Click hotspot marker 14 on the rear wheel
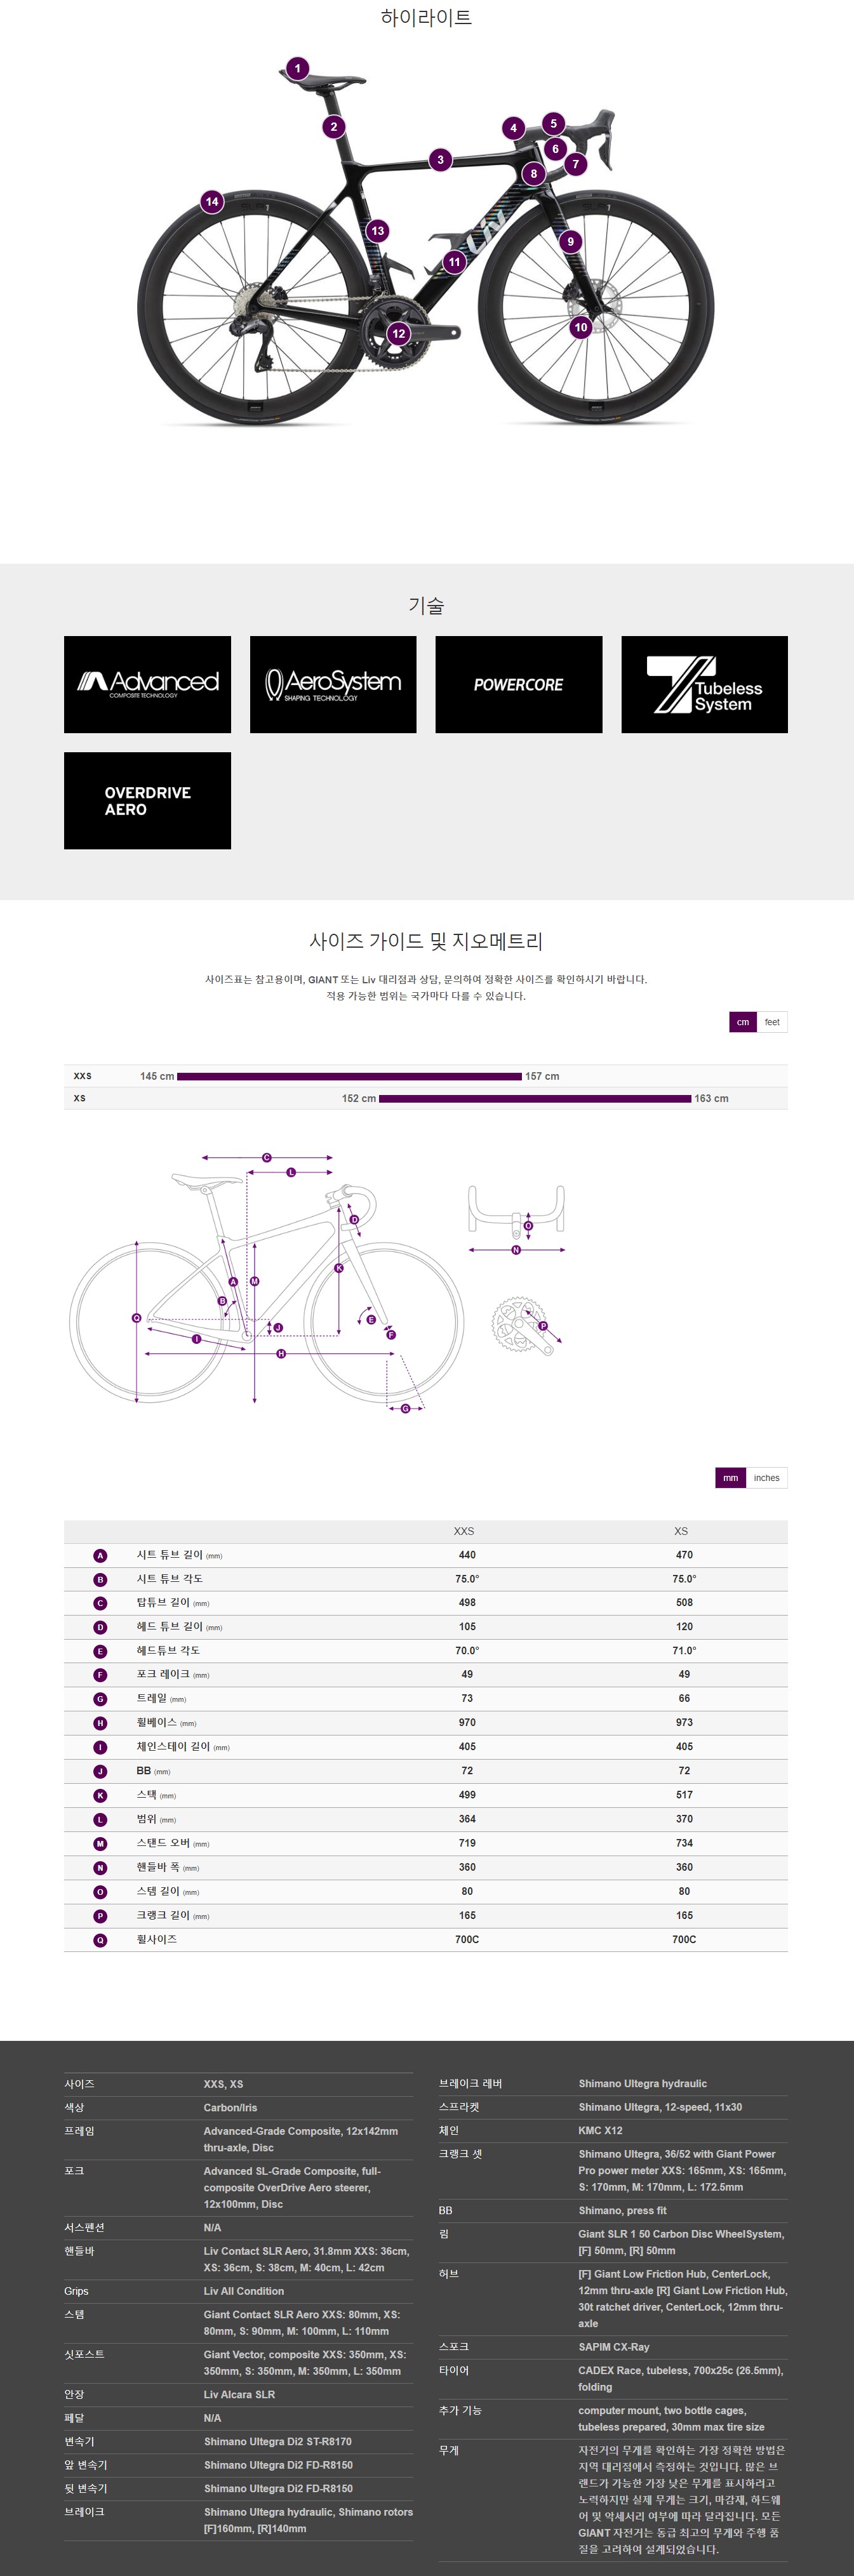 (212, 202)
